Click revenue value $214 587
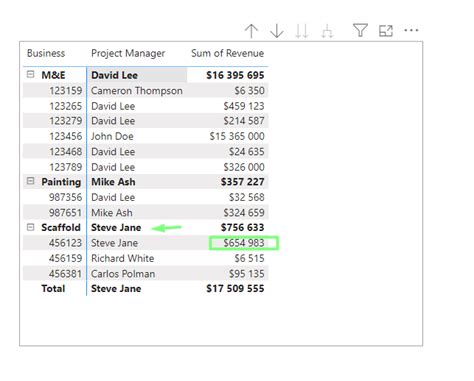474x381 pixels. coord(244,121)
